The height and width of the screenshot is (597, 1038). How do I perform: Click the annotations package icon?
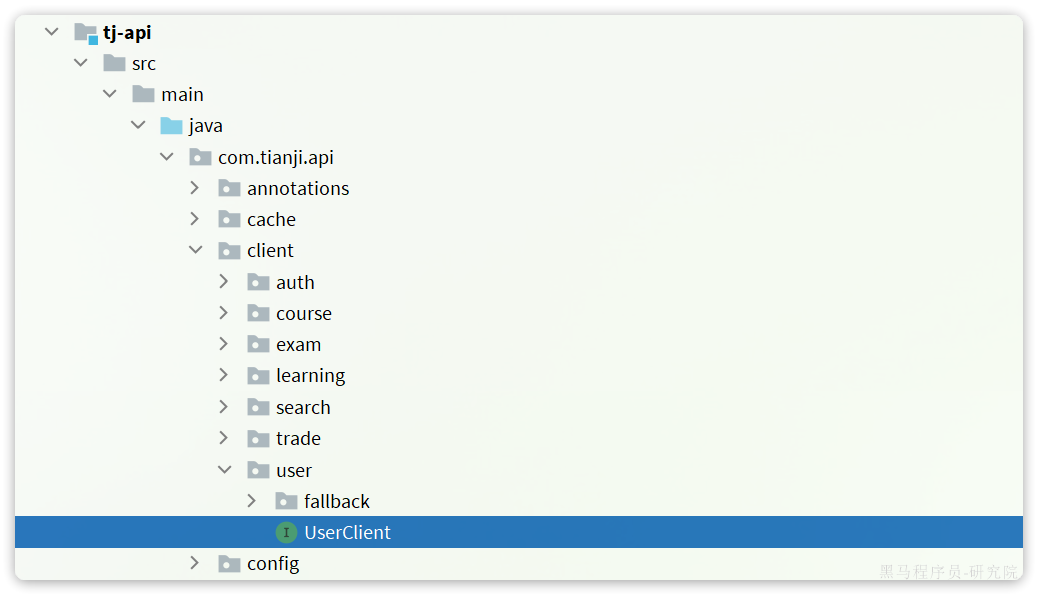pos(229,189)
